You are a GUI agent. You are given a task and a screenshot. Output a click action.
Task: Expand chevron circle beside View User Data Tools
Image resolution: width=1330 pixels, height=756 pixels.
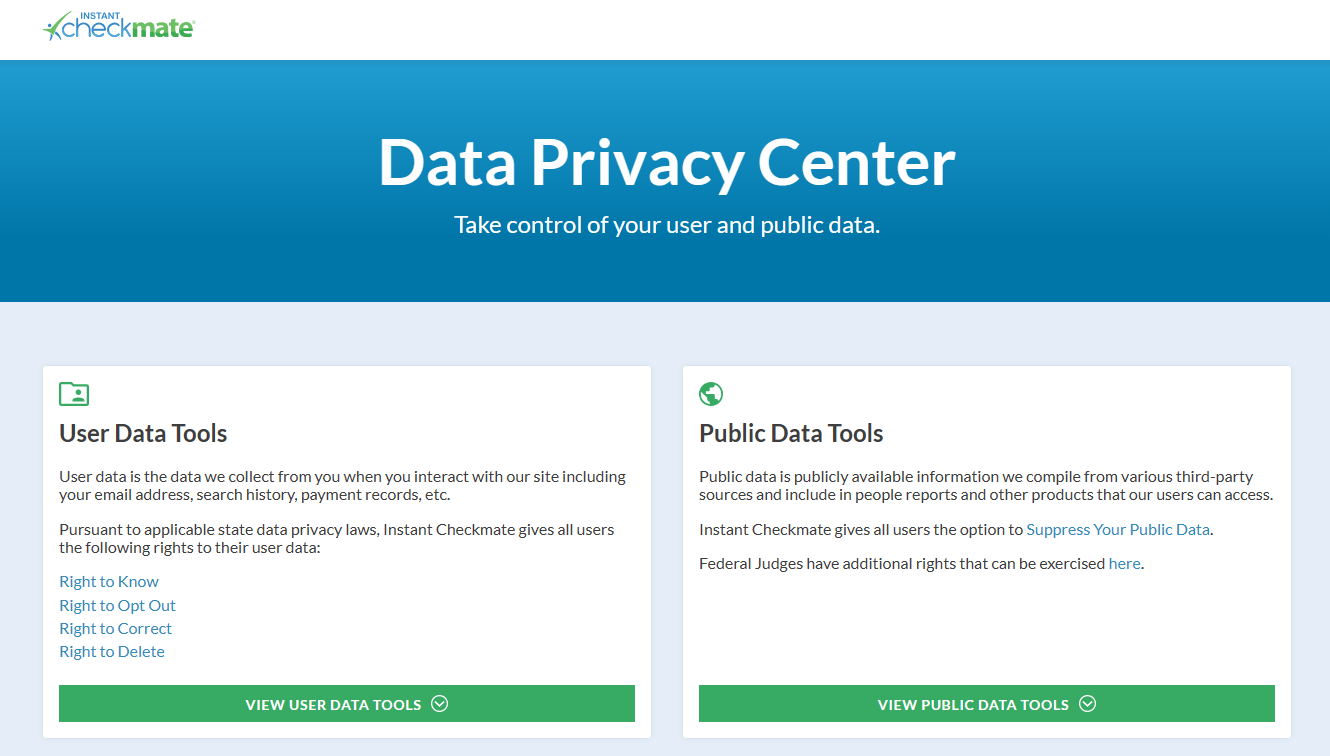coord(440,704)
